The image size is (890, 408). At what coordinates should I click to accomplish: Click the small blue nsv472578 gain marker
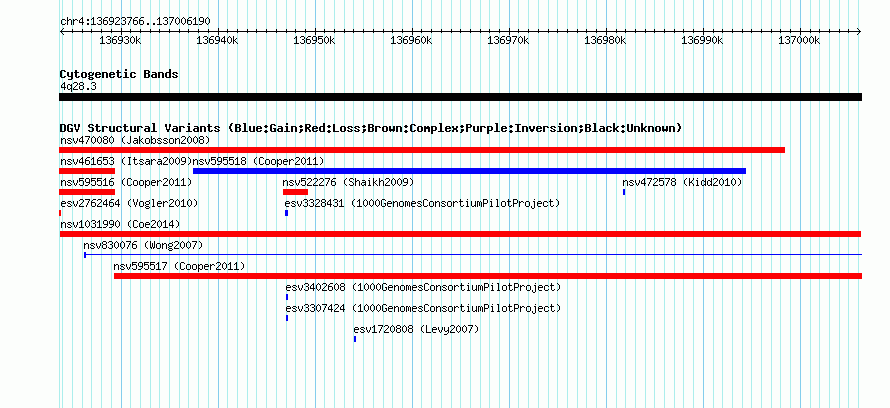pos(624,192)
